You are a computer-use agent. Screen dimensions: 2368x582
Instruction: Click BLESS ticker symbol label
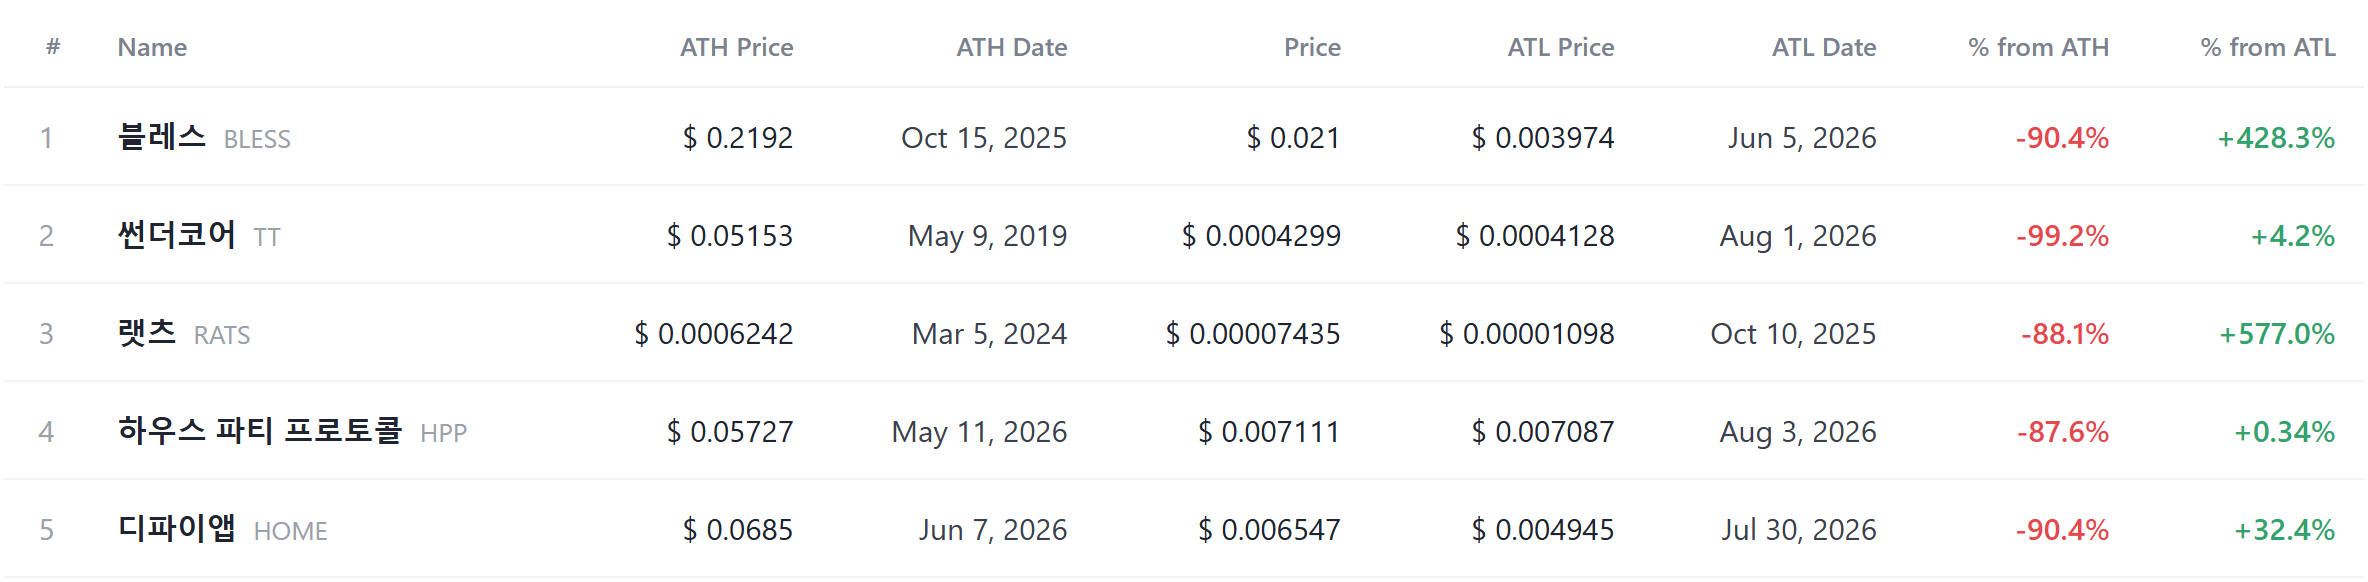pos(257,139)
